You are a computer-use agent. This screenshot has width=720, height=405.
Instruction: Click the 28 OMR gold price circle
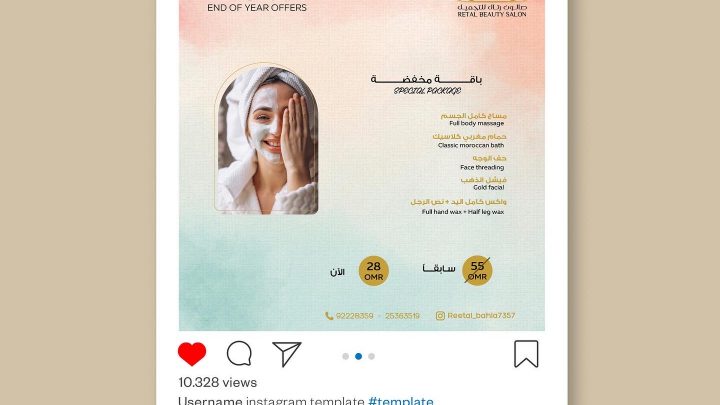pos(373,271)
